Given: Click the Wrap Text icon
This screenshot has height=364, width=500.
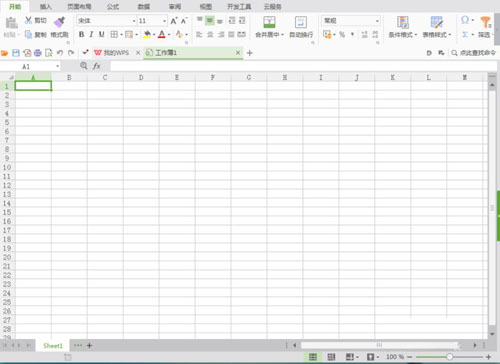Looking at the screenshot, I should tap(301, 22).
